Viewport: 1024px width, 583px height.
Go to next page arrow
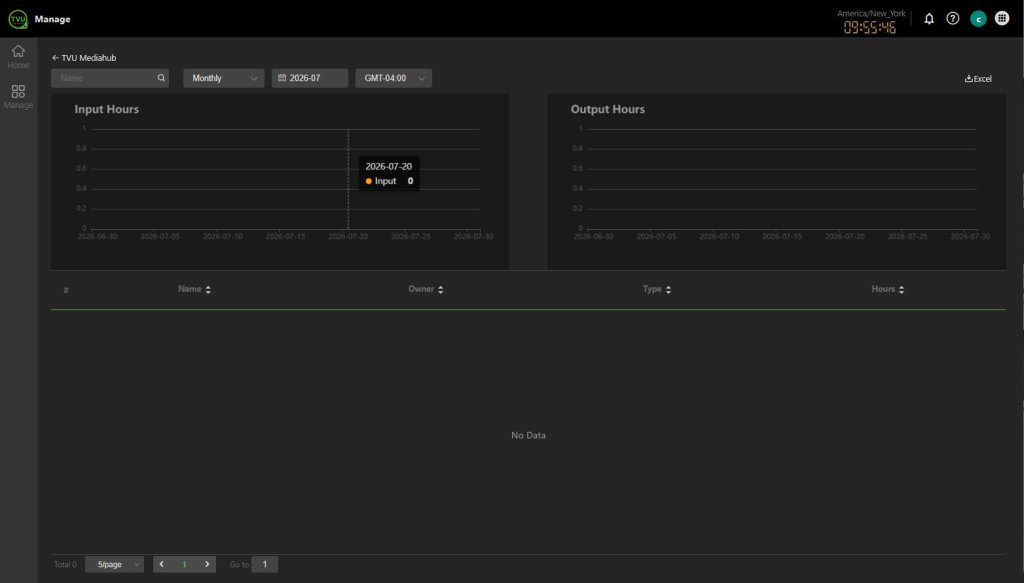[x=207, y=564]
